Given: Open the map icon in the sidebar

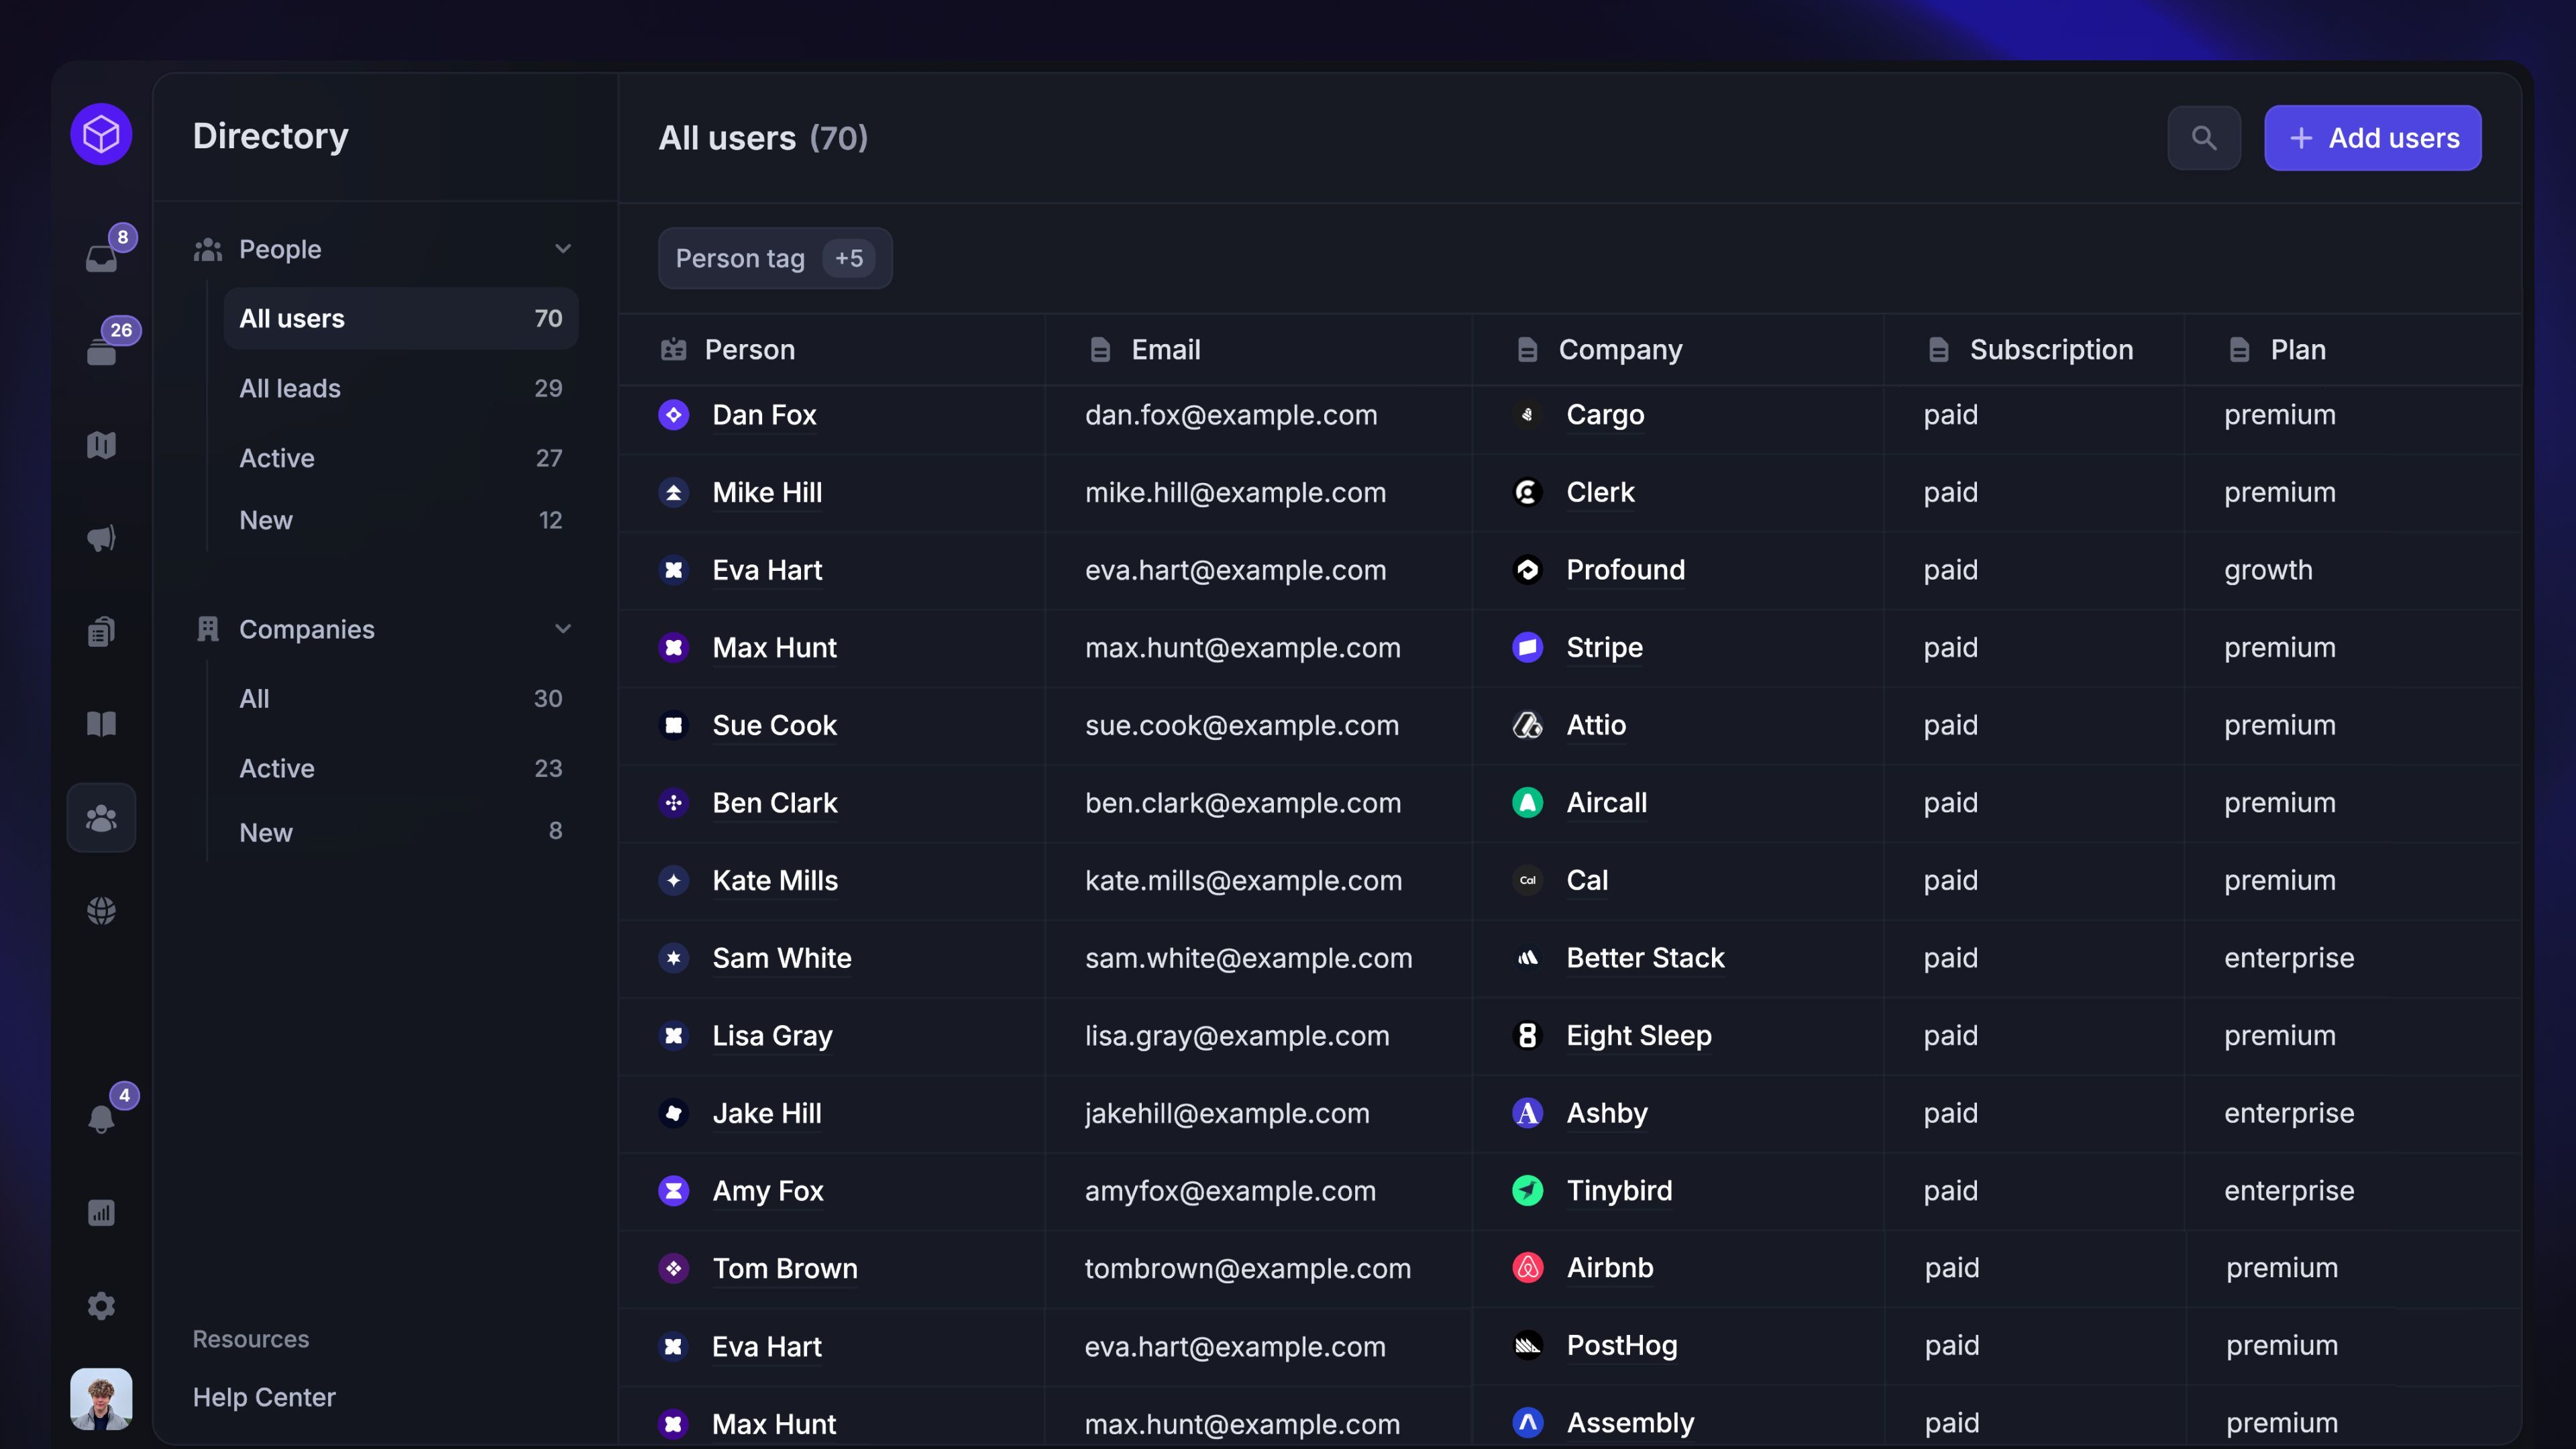Looking at the screenshot, I should [102, 445].
